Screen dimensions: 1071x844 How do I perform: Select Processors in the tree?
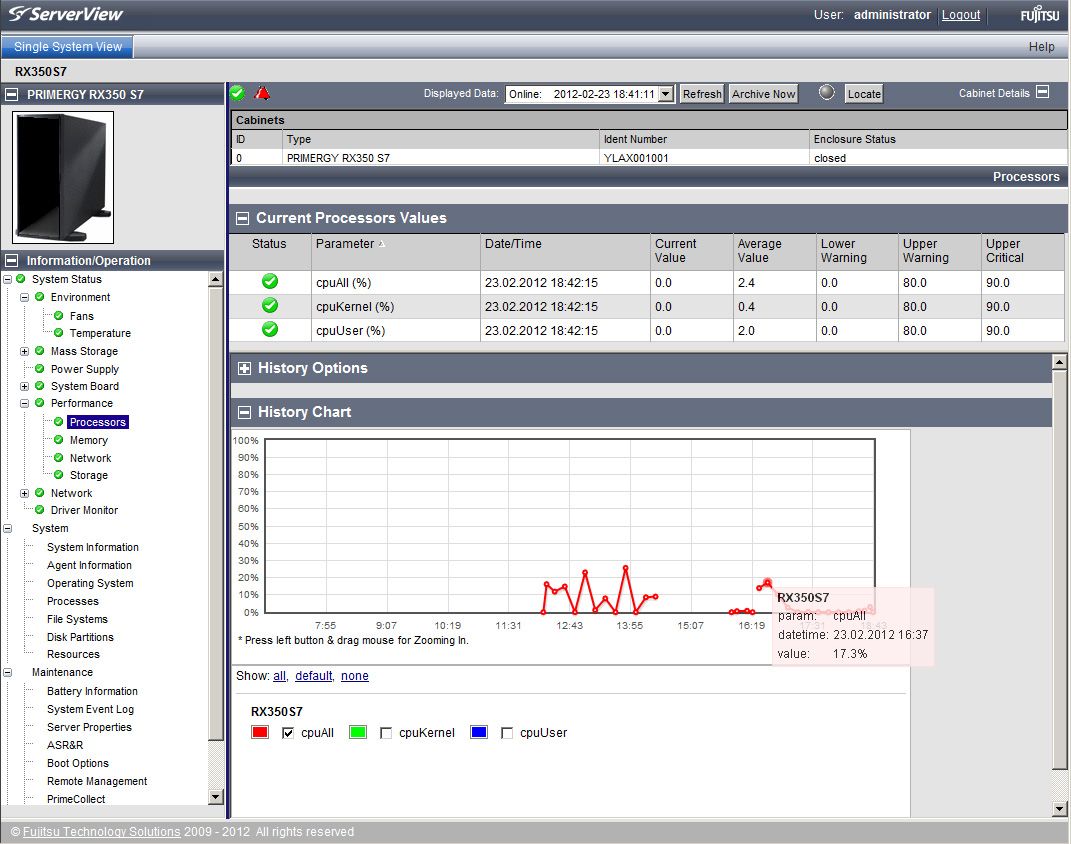pyautogui.click(x=98, y=422)
